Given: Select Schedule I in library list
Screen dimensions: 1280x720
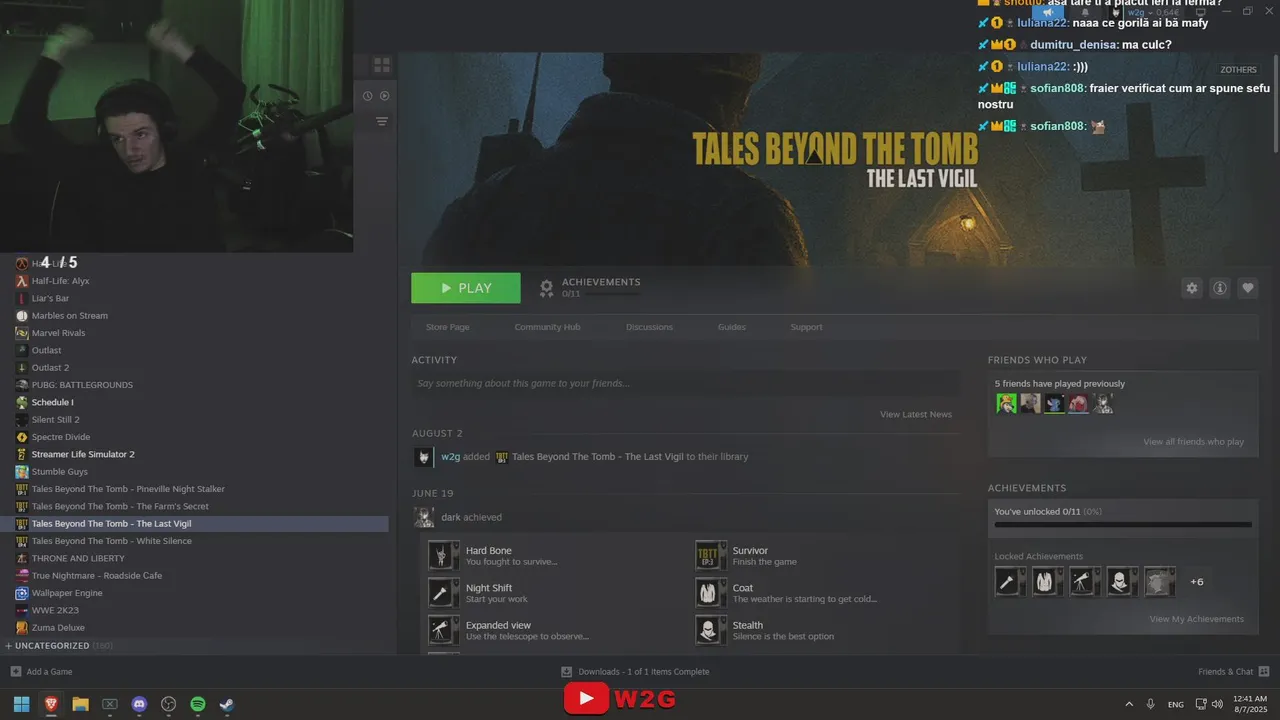Looking at the screenshot, I should (52, 402).
